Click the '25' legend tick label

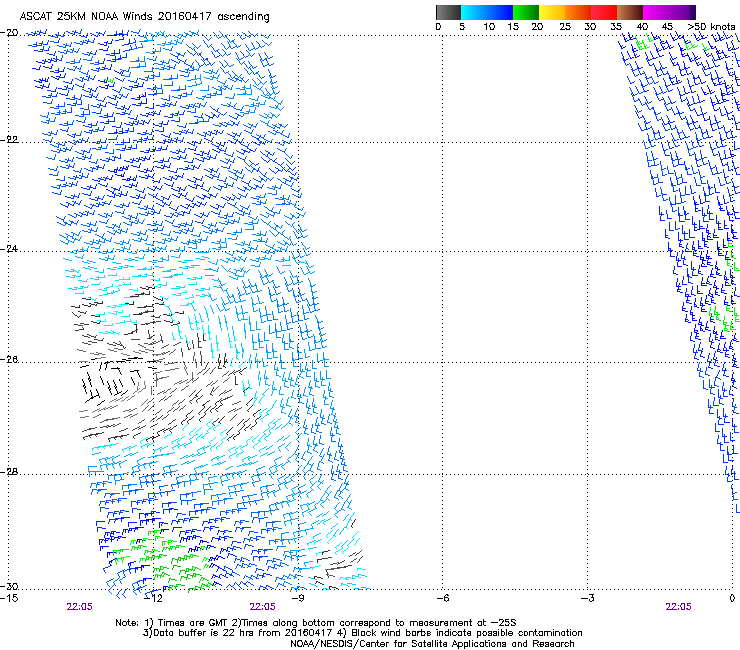tap(565, 27)
